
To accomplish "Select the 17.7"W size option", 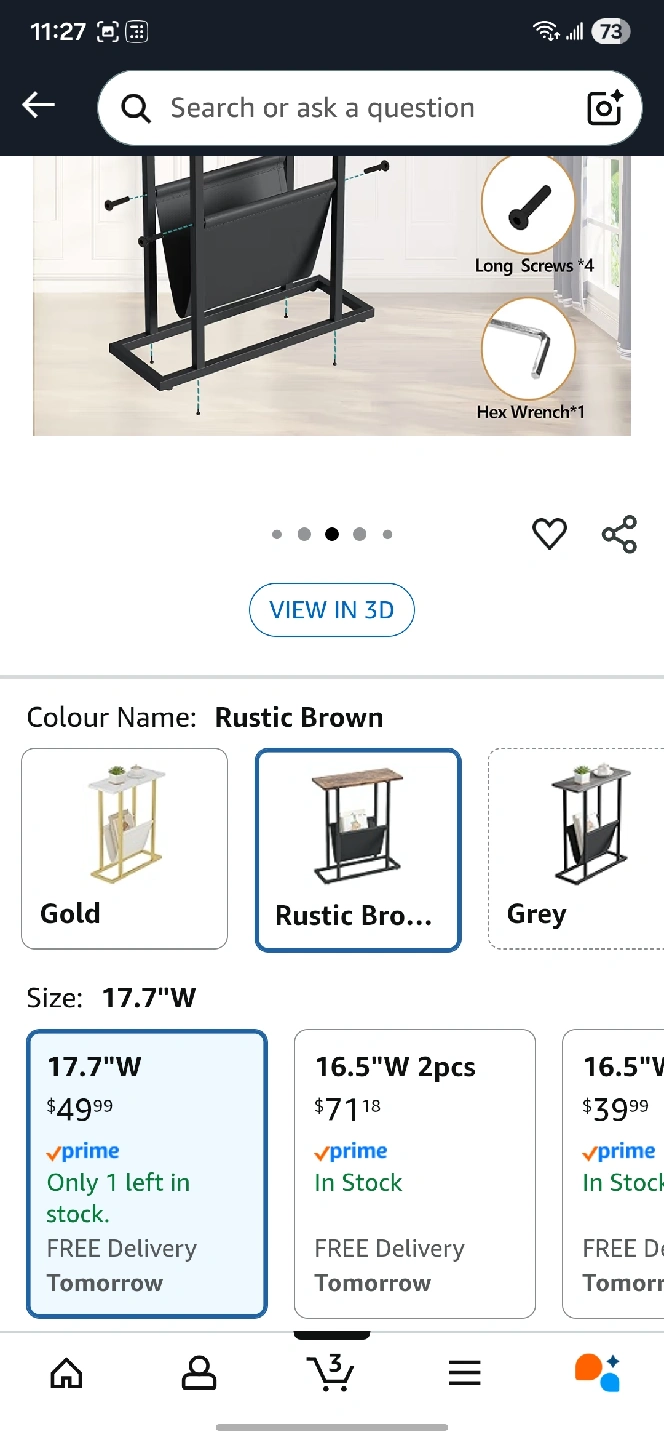I will coord(147,1174).
